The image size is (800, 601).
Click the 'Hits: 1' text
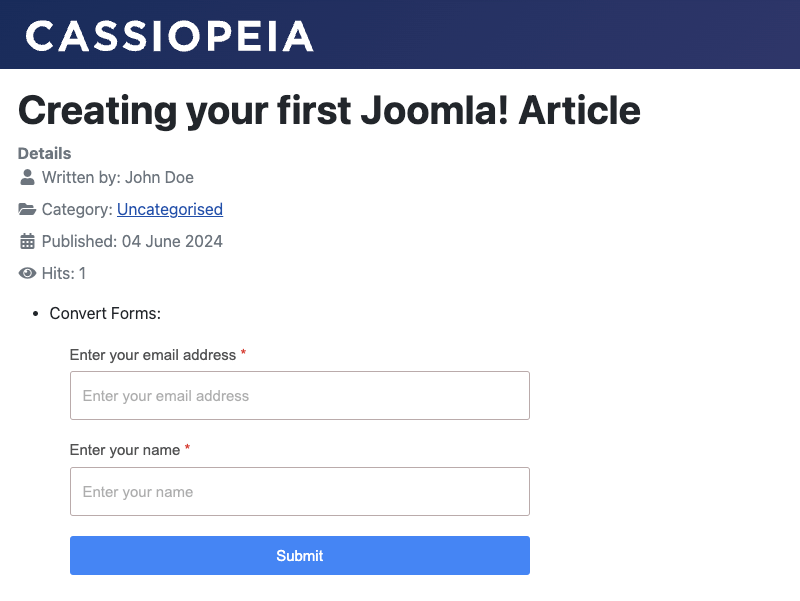(64, 273)
